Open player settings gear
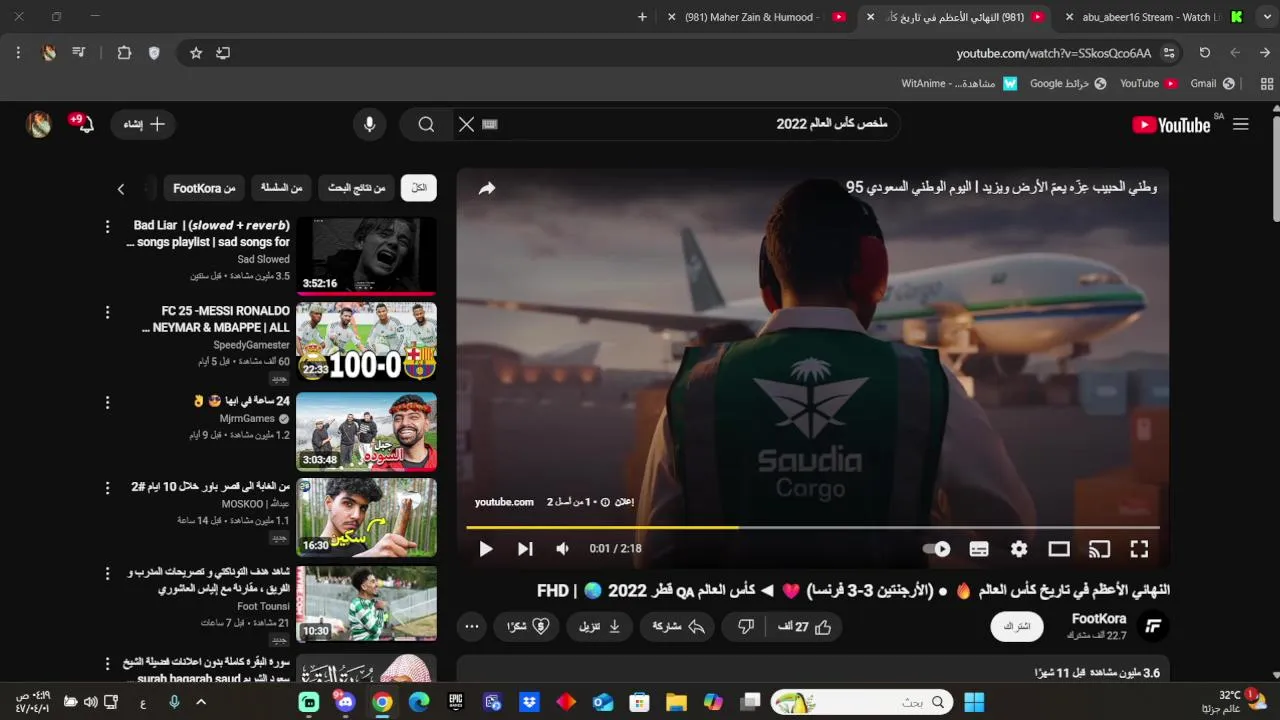The height and width of the screenshot is (720, 1280). [x=1019, y=549]
